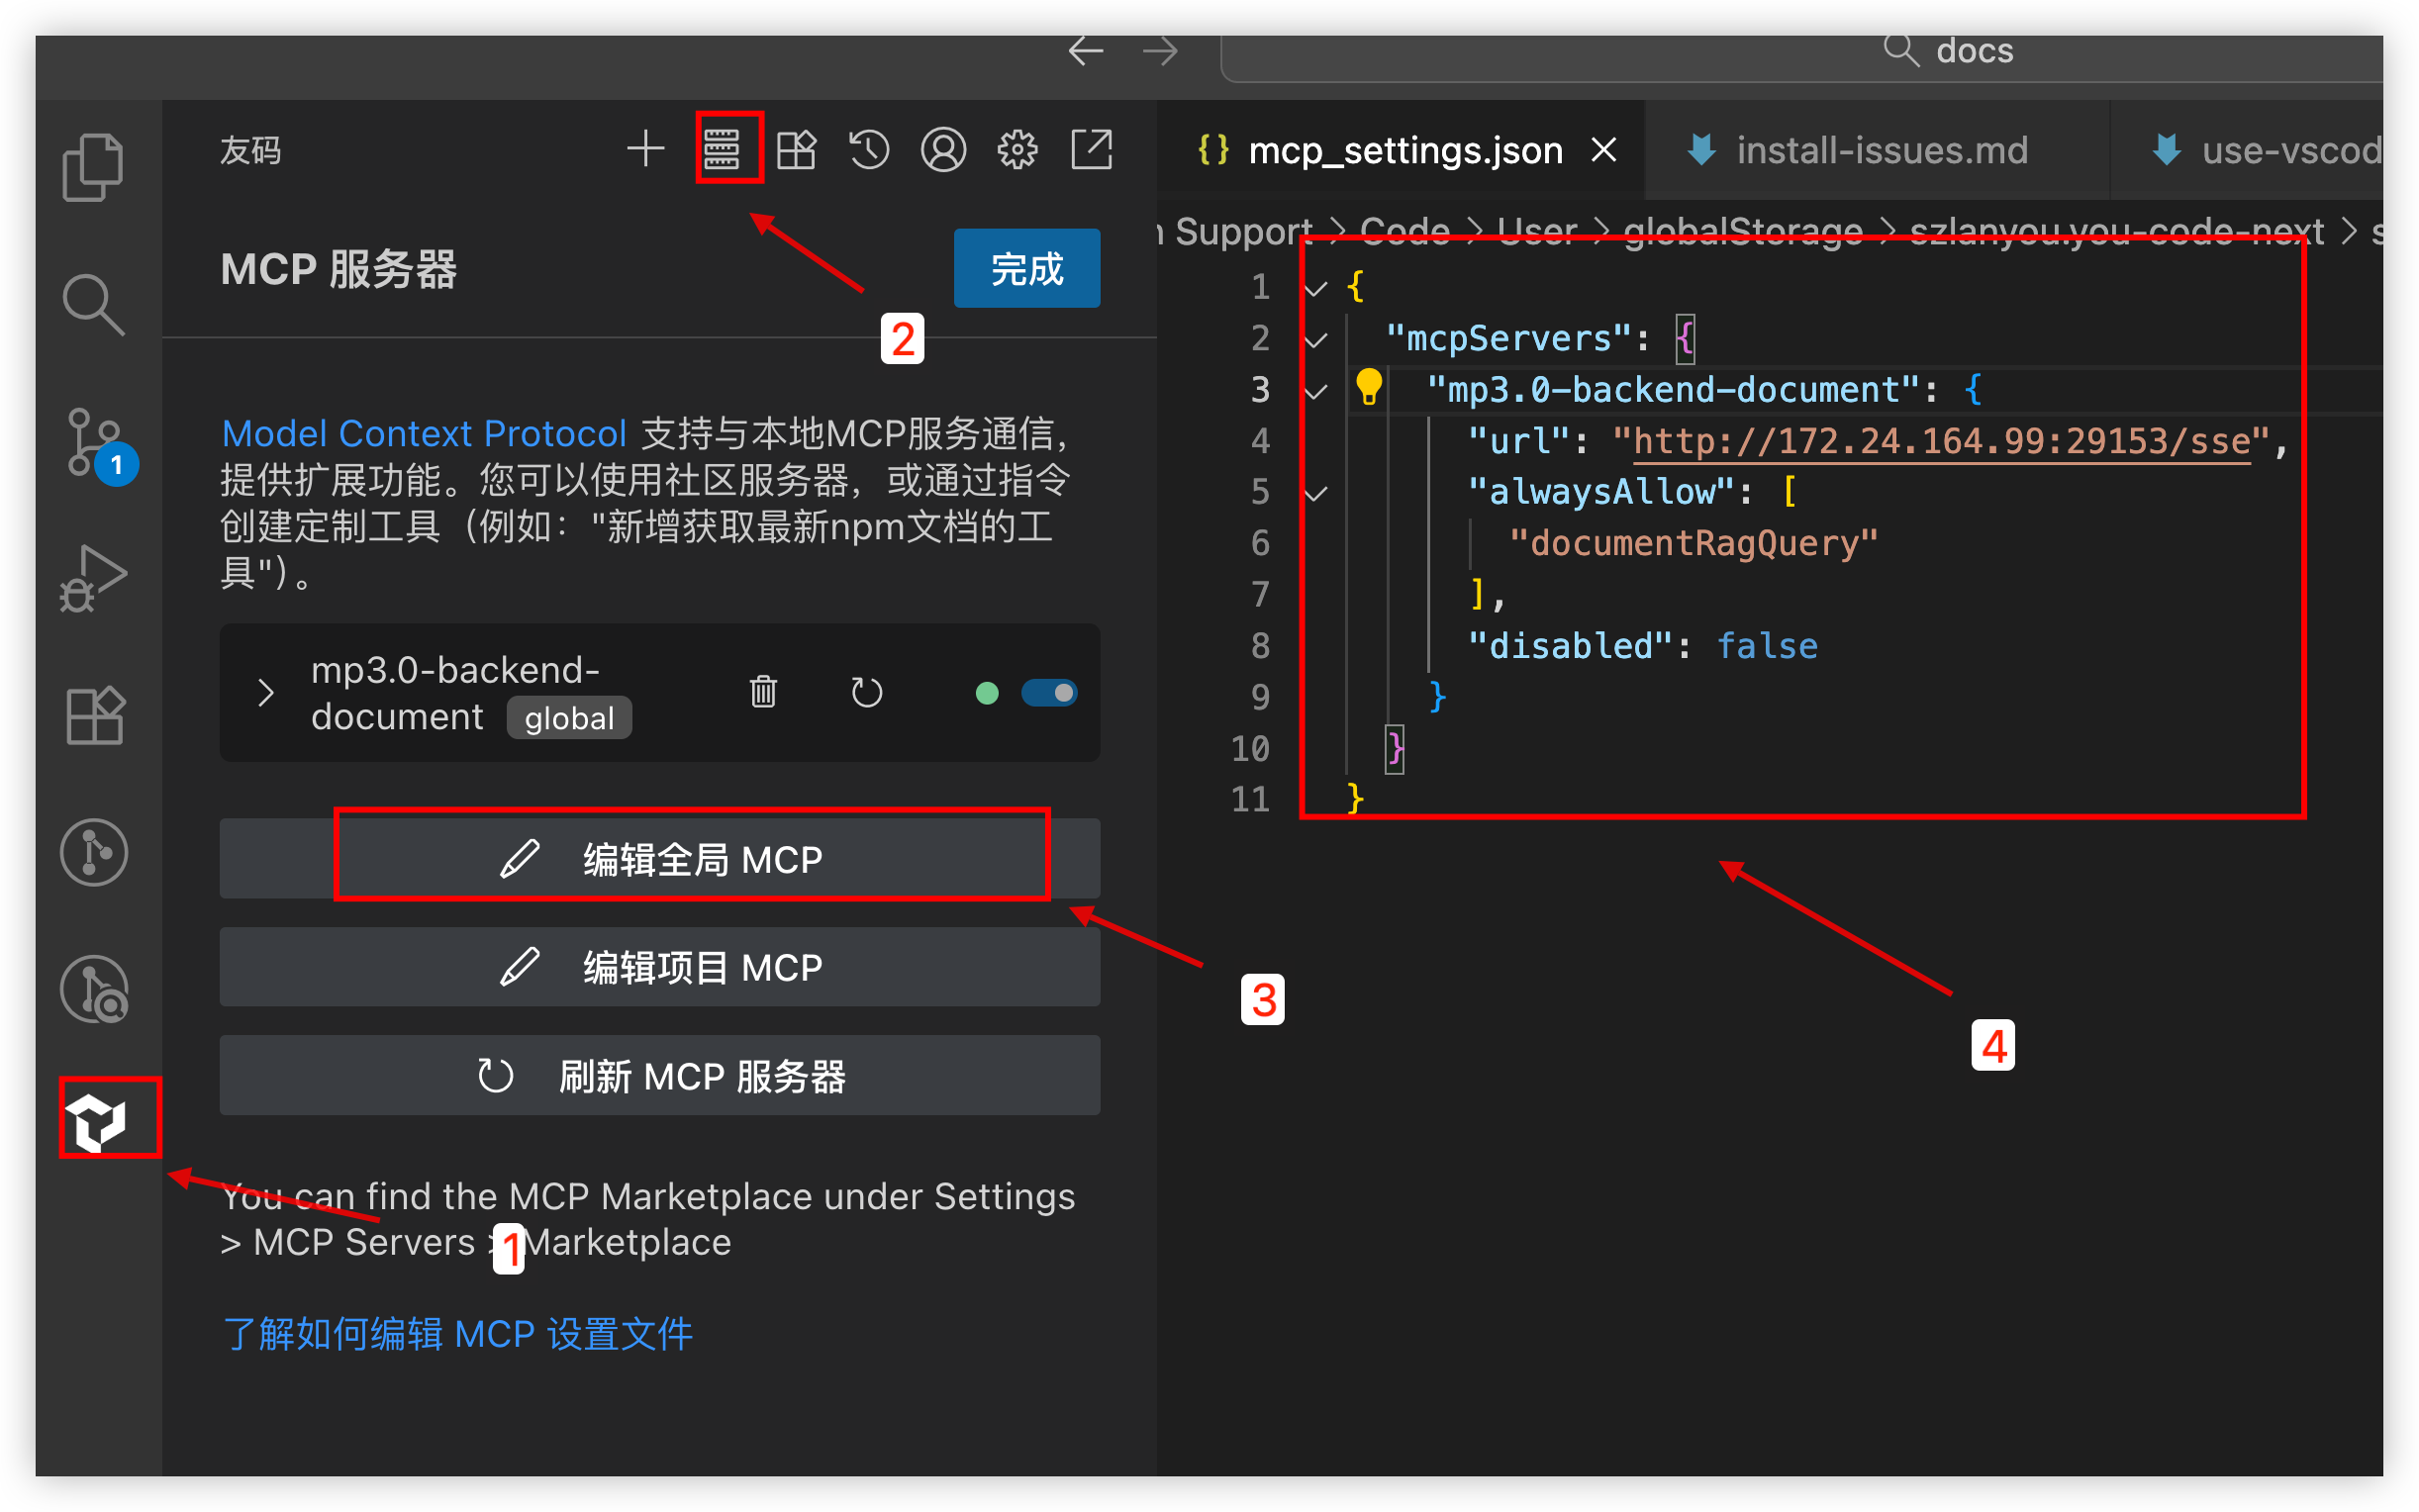2419x1512 pixels.
Task: Toggle the mp3.0-backend-document server switch
Action: (1048, 692)
